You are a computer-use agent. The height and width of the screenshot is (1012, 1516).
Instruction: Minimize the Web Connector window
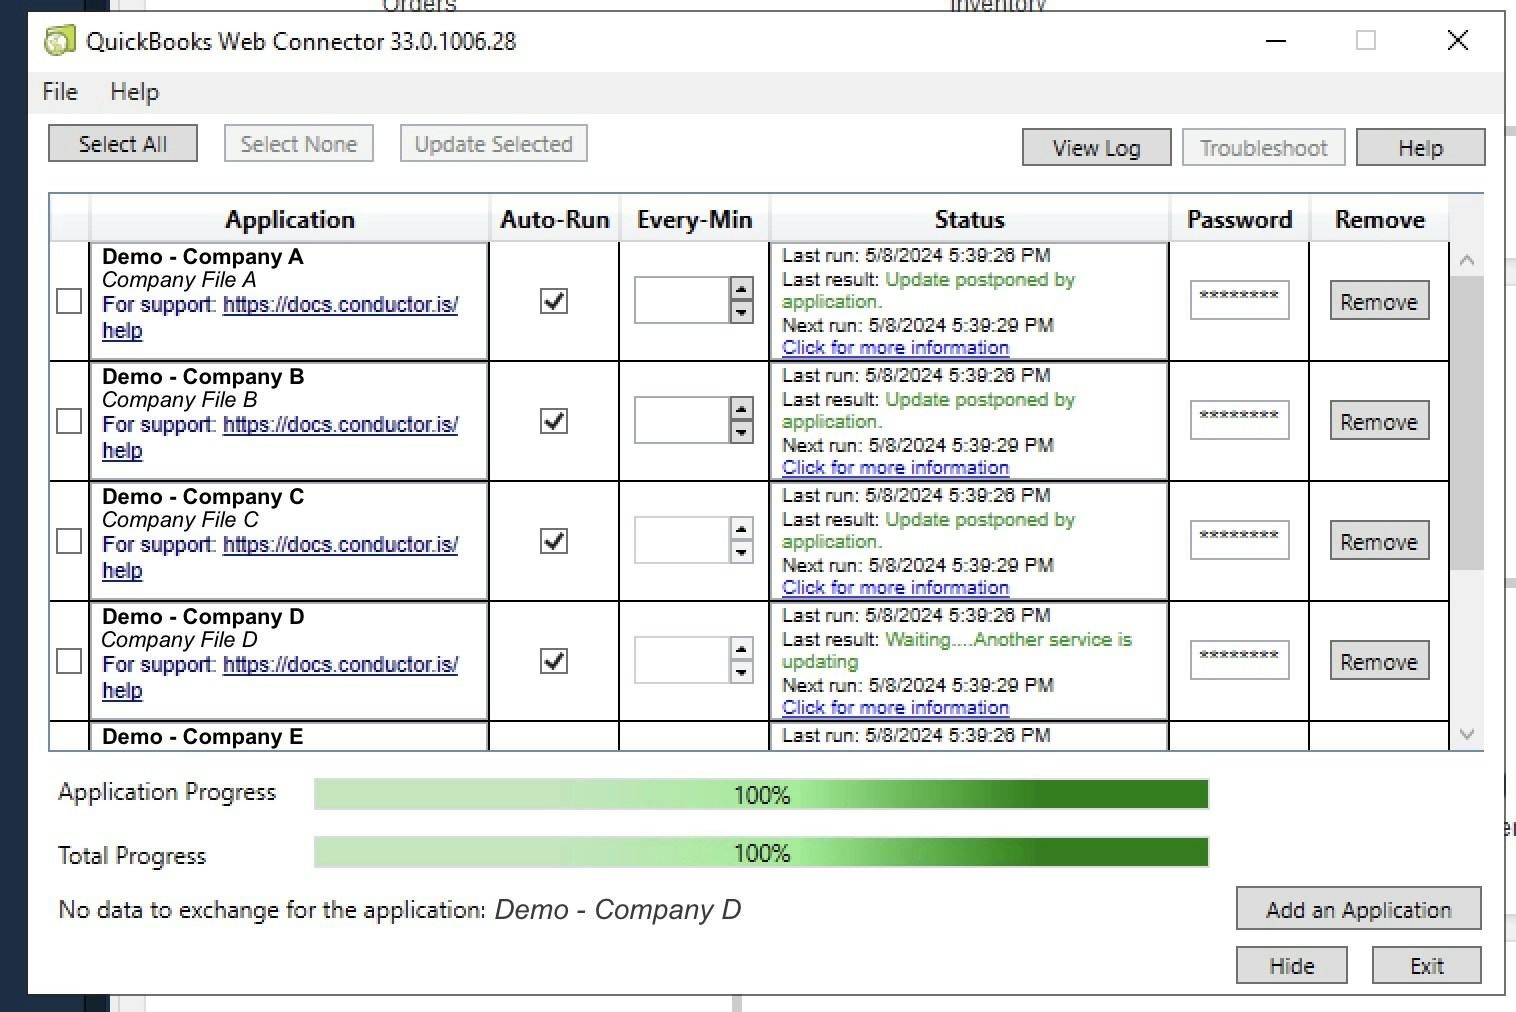tap(1275, 41)
